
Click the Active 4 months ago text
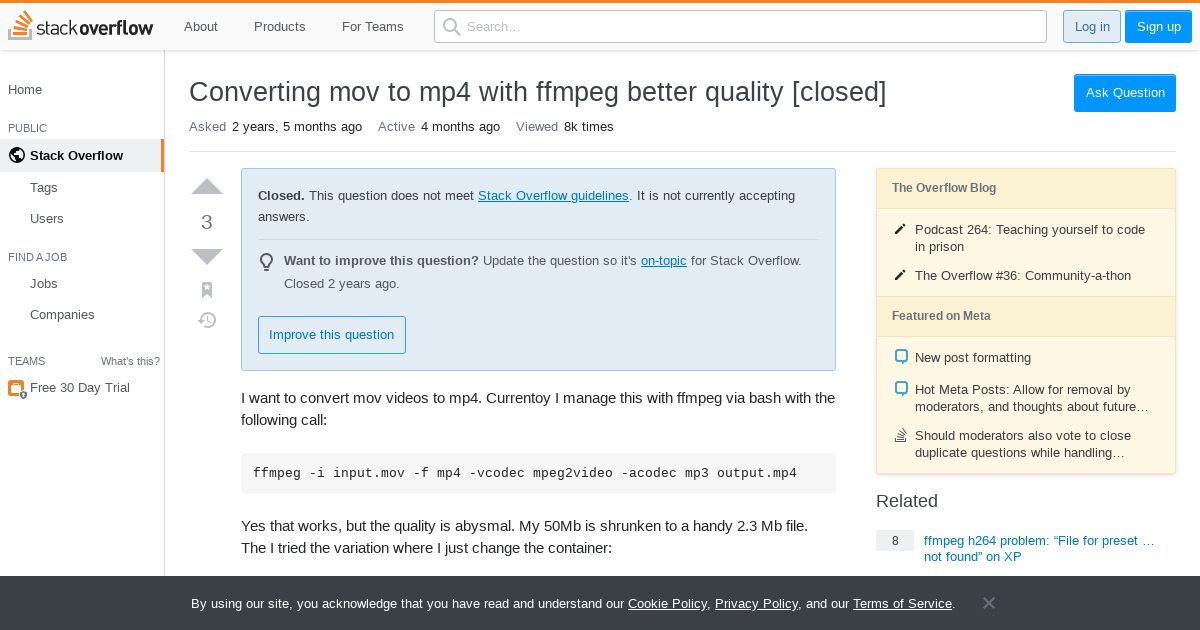point(439,127)
